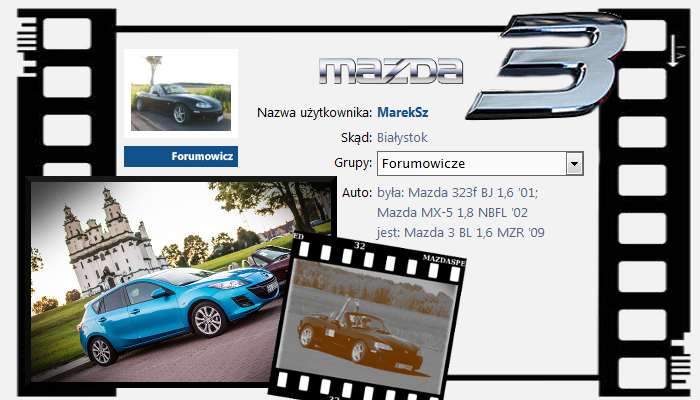700x400 pixels.
Task: Select the text 'była: Mazda 323f BJ 1,6 '01;'
Action: tap(458, 192)
